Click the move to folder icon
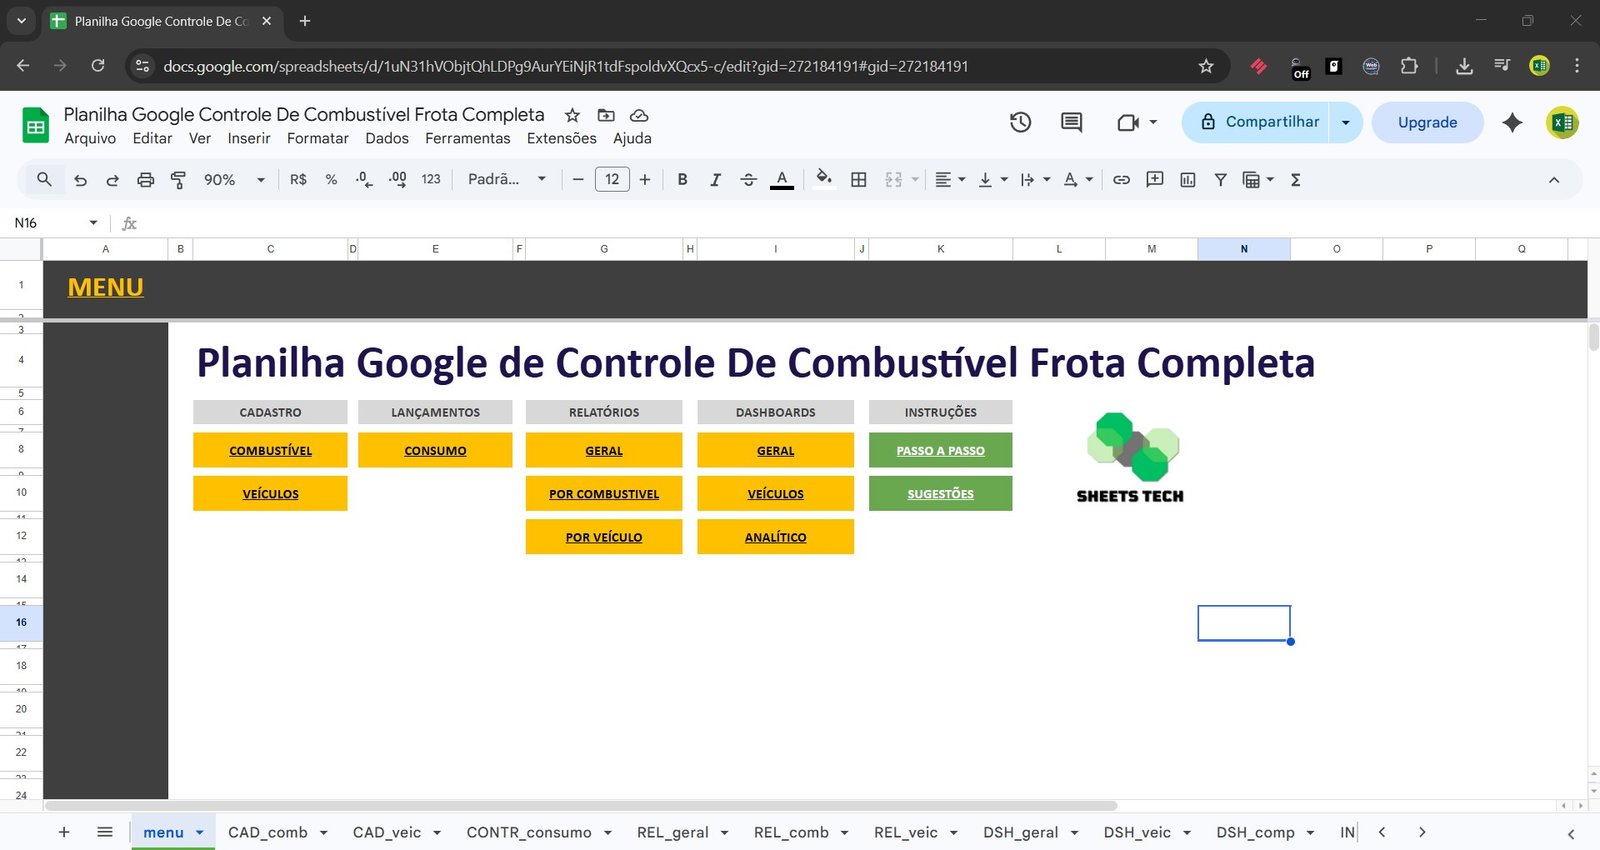The image size is (1600, 850). coord(606,115)
